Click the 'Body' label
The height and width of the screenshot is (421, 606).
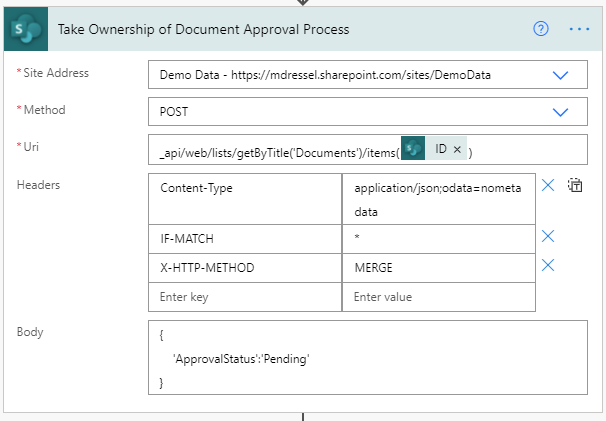tap(30, 332)
